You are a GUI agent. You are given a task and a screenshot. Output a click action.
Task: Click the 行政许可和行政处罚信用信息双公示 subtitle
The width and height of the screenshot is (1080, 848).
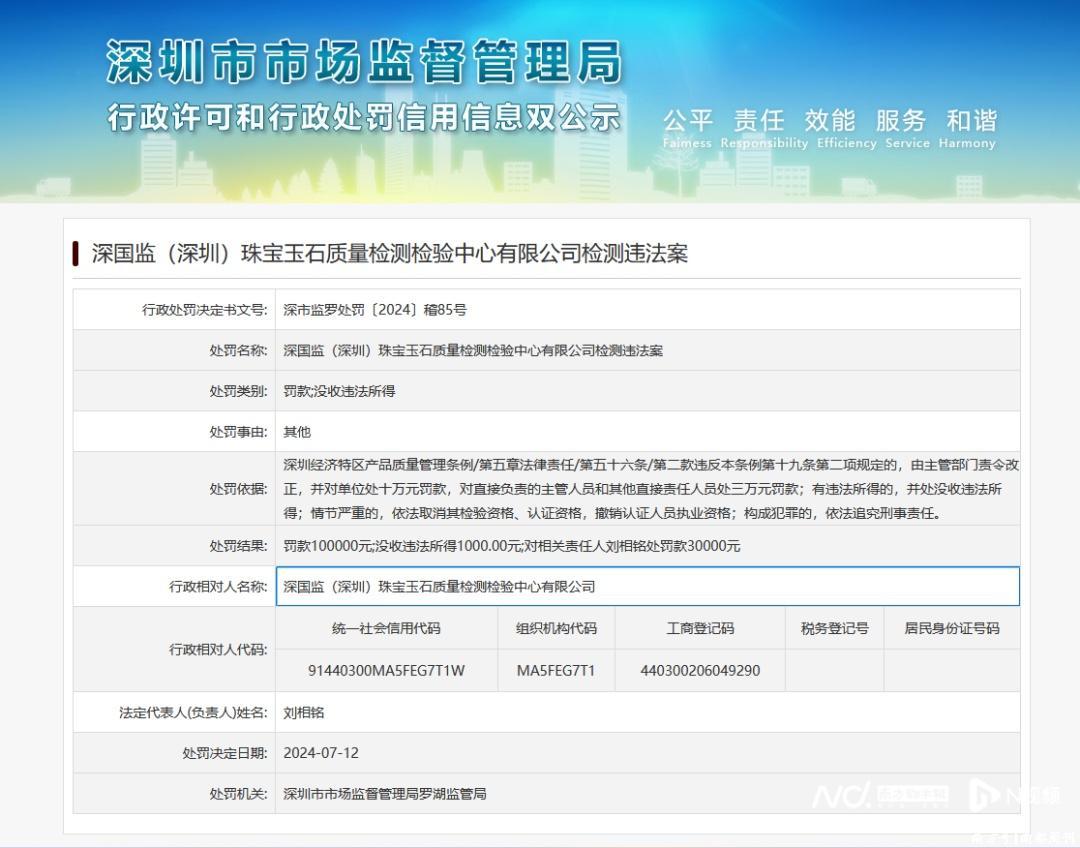363,118
